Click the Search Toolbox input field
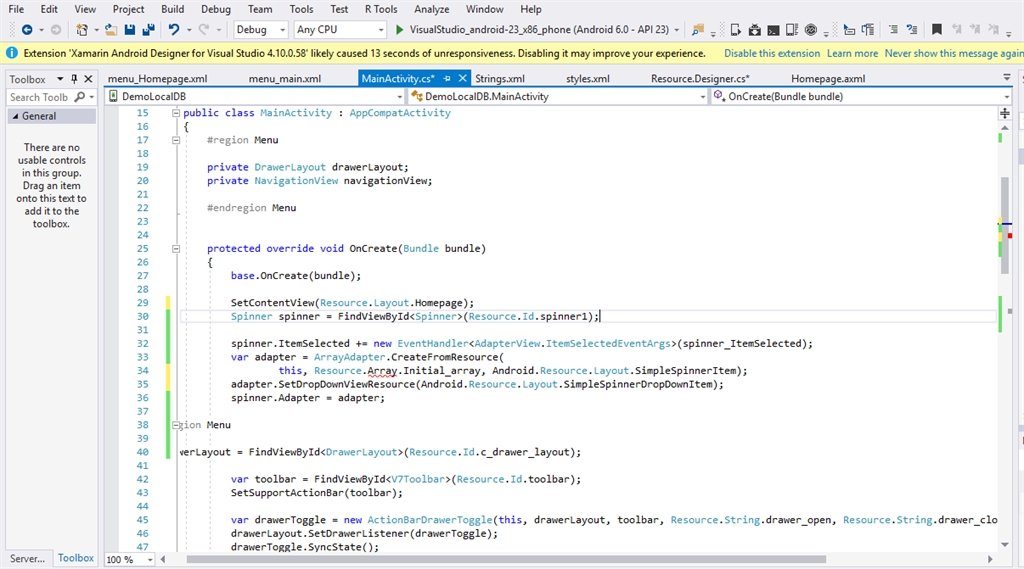The image size is (1024, 569). point(39,97)
